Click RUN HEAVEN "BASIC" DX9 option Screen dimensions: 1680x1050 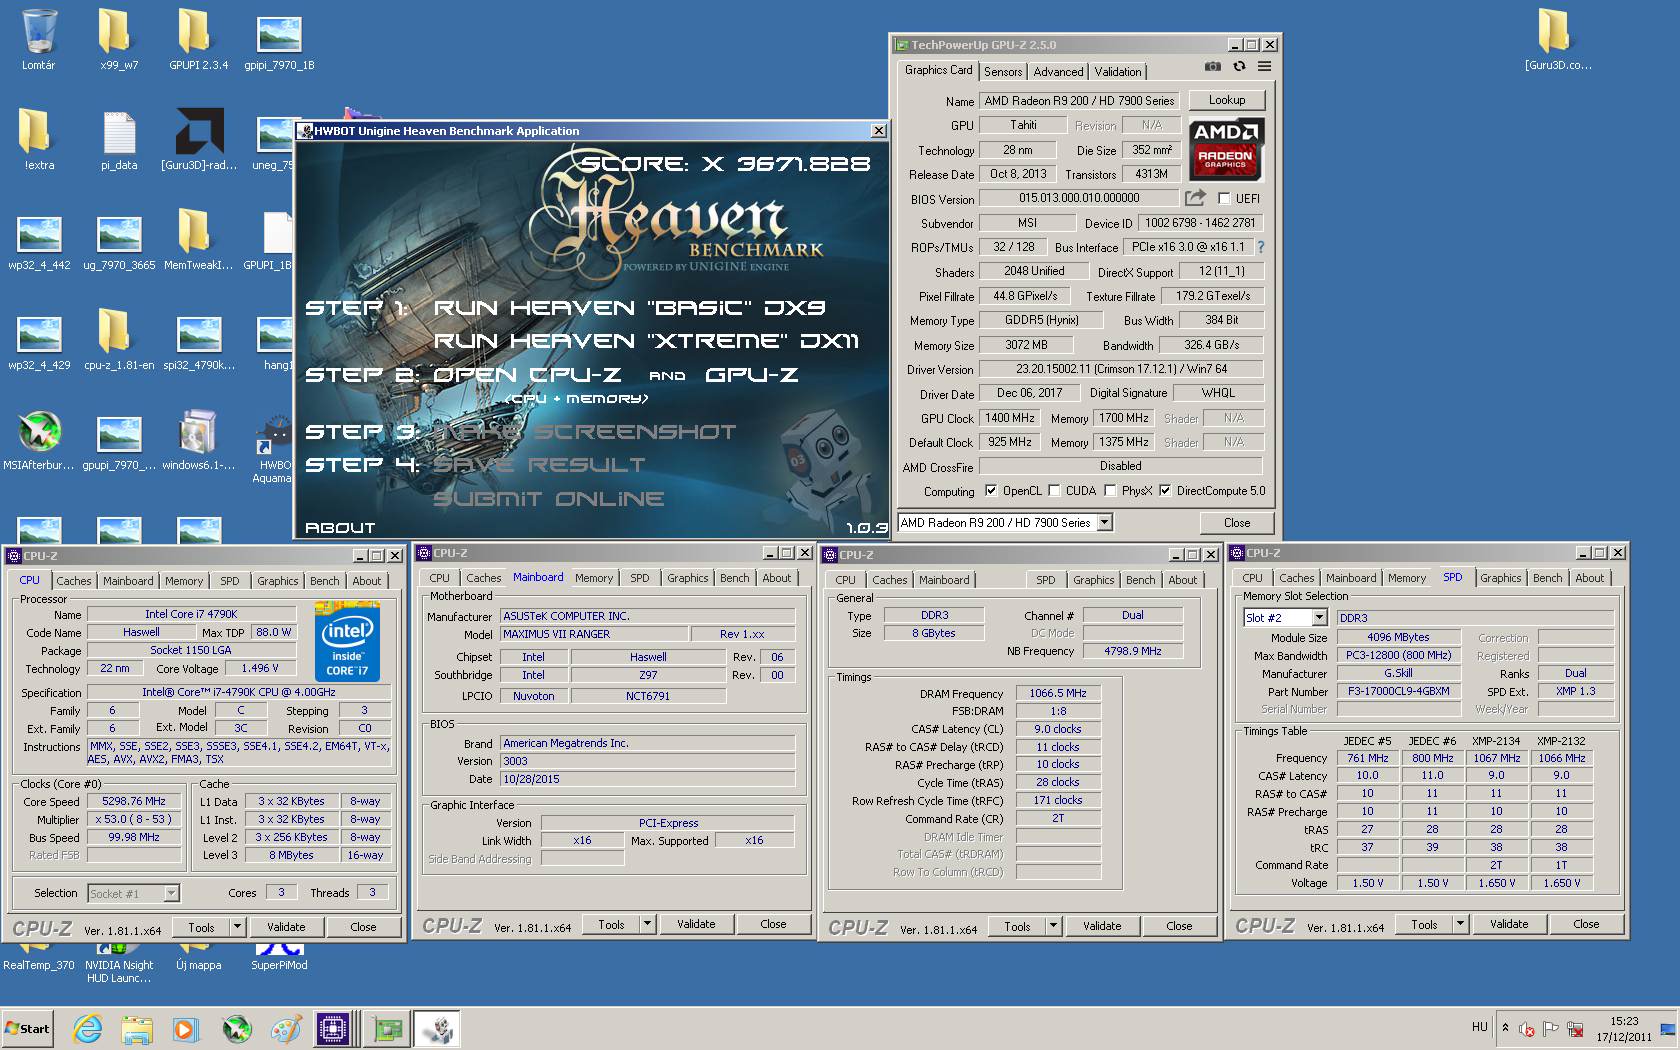point(629,307)
